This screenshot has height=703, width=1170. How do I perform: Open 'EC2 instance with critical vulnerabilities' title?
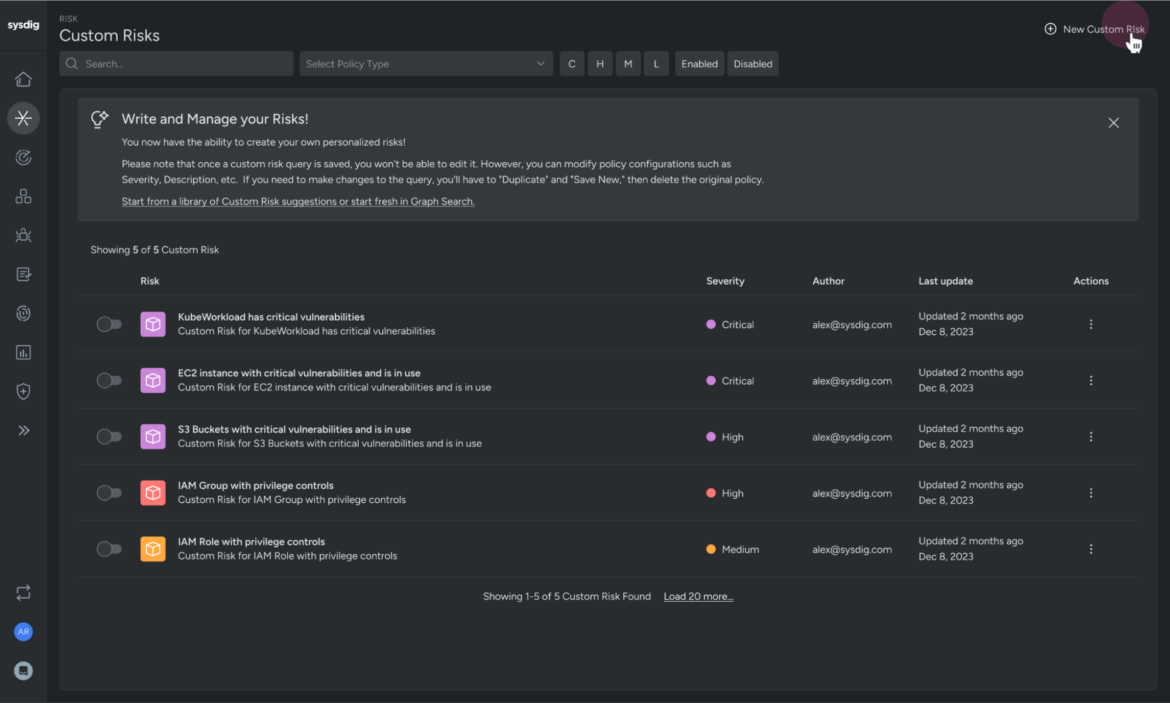point(299,373)
